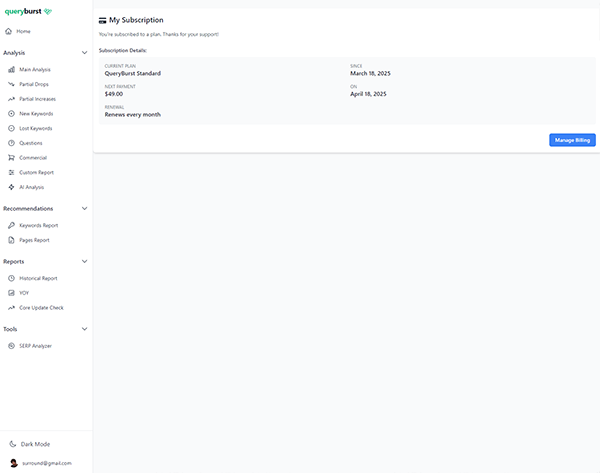This screenshot has width=600, height=473.
Task: Click the Pages Report document icon
Action: (11, 240)
